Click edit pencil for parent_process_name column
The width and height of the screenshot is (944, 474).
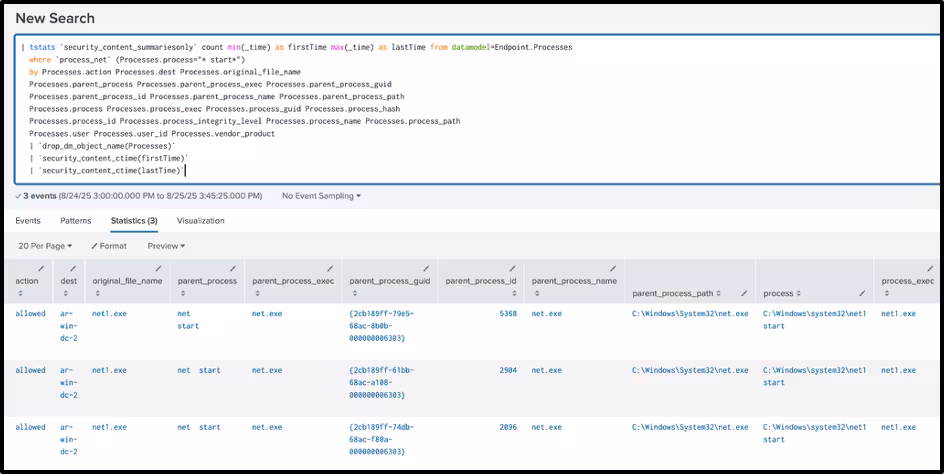617,268
